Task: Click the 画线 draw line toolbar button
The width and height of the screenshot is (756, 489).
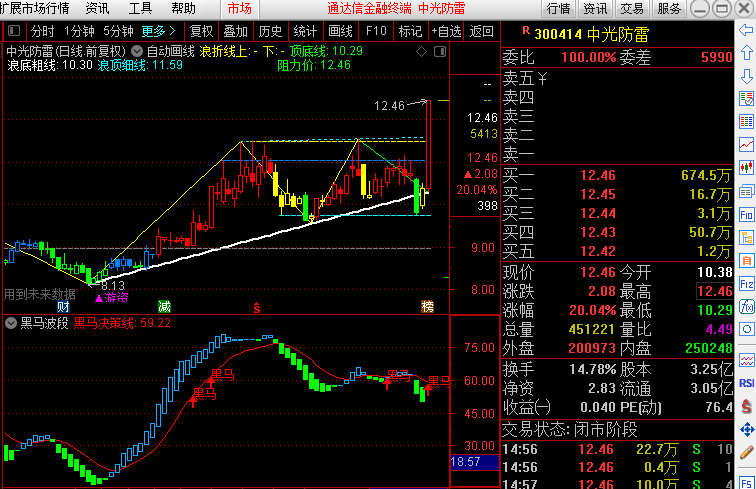Action: click(x=340, y=31)
